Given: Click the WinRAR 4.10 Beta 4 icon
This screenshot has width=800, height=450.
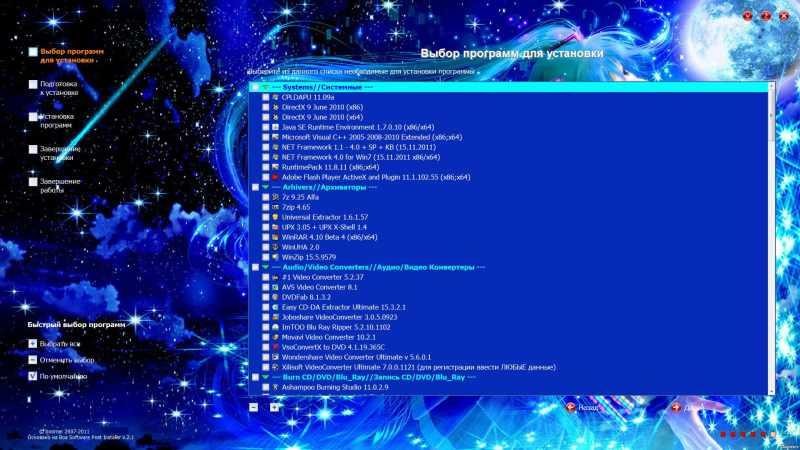Looking at the screenshot, I should coord(276,237).
